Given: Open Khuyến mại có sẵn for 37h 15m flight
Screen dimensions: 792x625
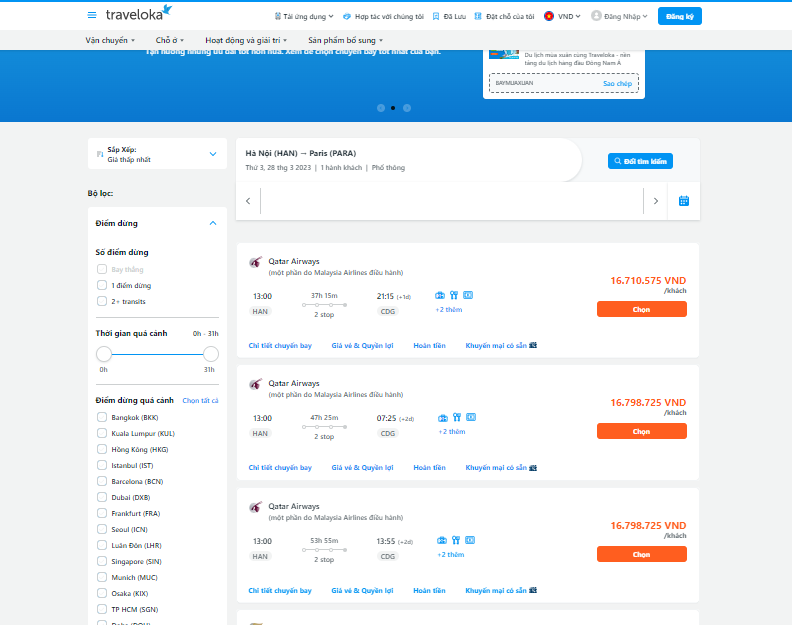Looking at the screenshot, I should click(501, 346).
